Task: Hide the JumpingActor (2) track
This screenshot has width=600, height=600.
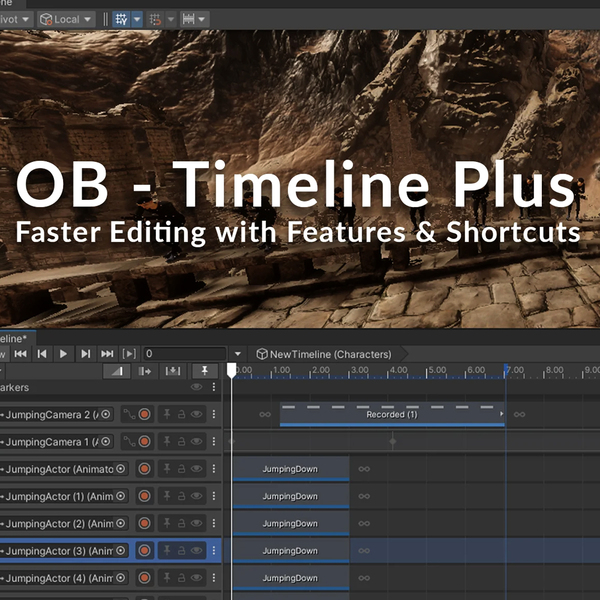Action: [x=197, y=523]
